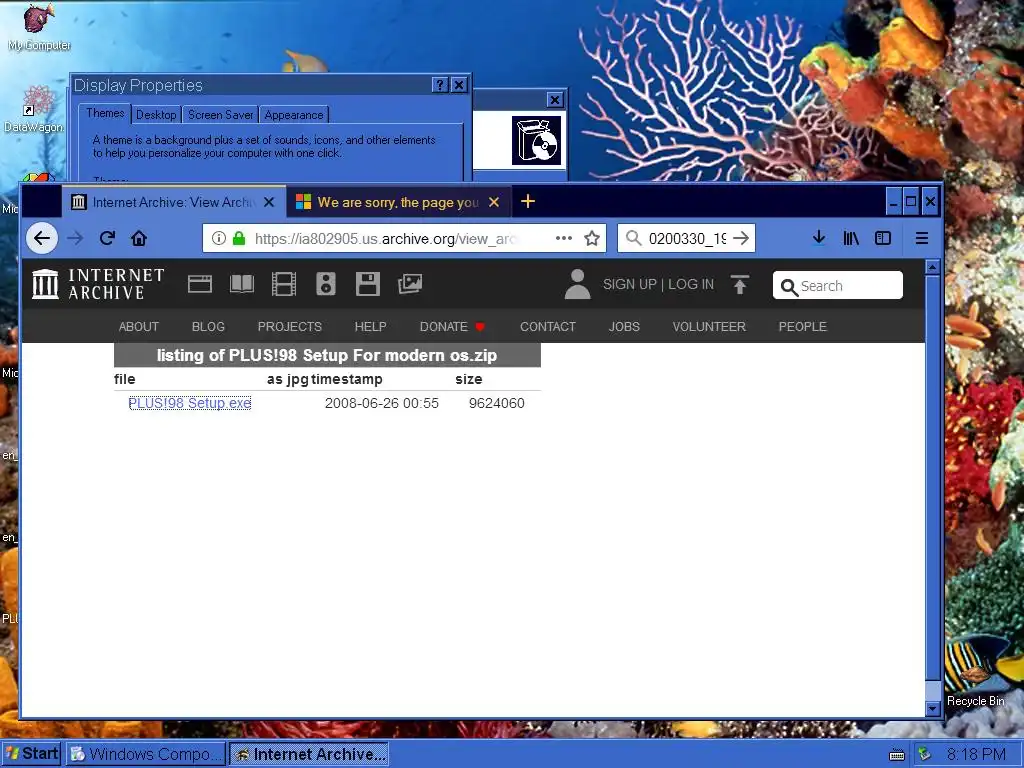This screenshot has width=1024, height=768.
Task: Click SIGN UP link
Action: 630,285
